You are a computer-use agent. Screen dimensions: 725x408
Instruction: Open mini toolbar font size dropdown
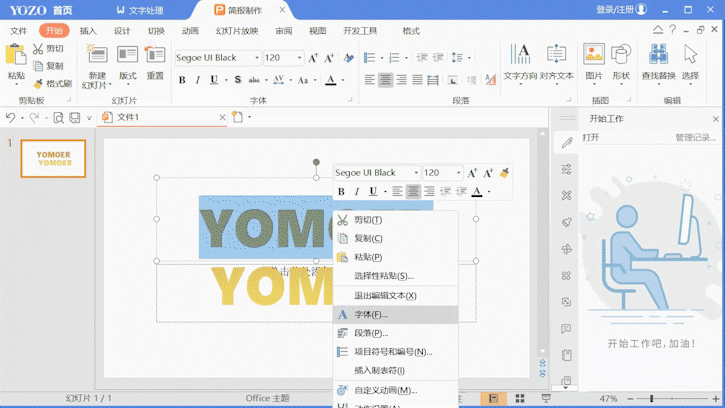pyautogui.click(x=458, y=173)
